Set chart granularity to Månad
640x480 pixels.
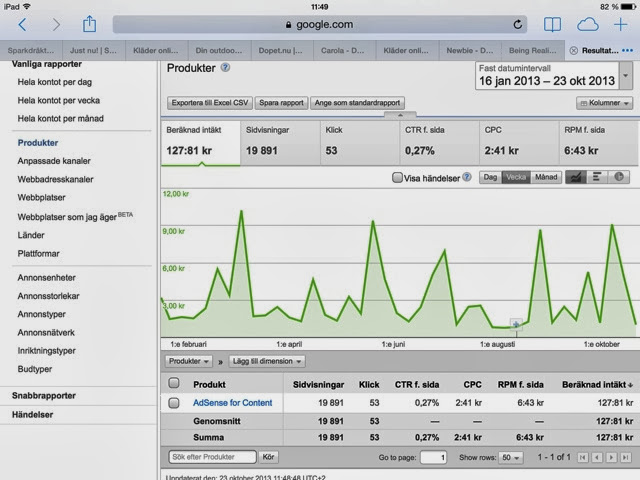[x=546, y=177]
